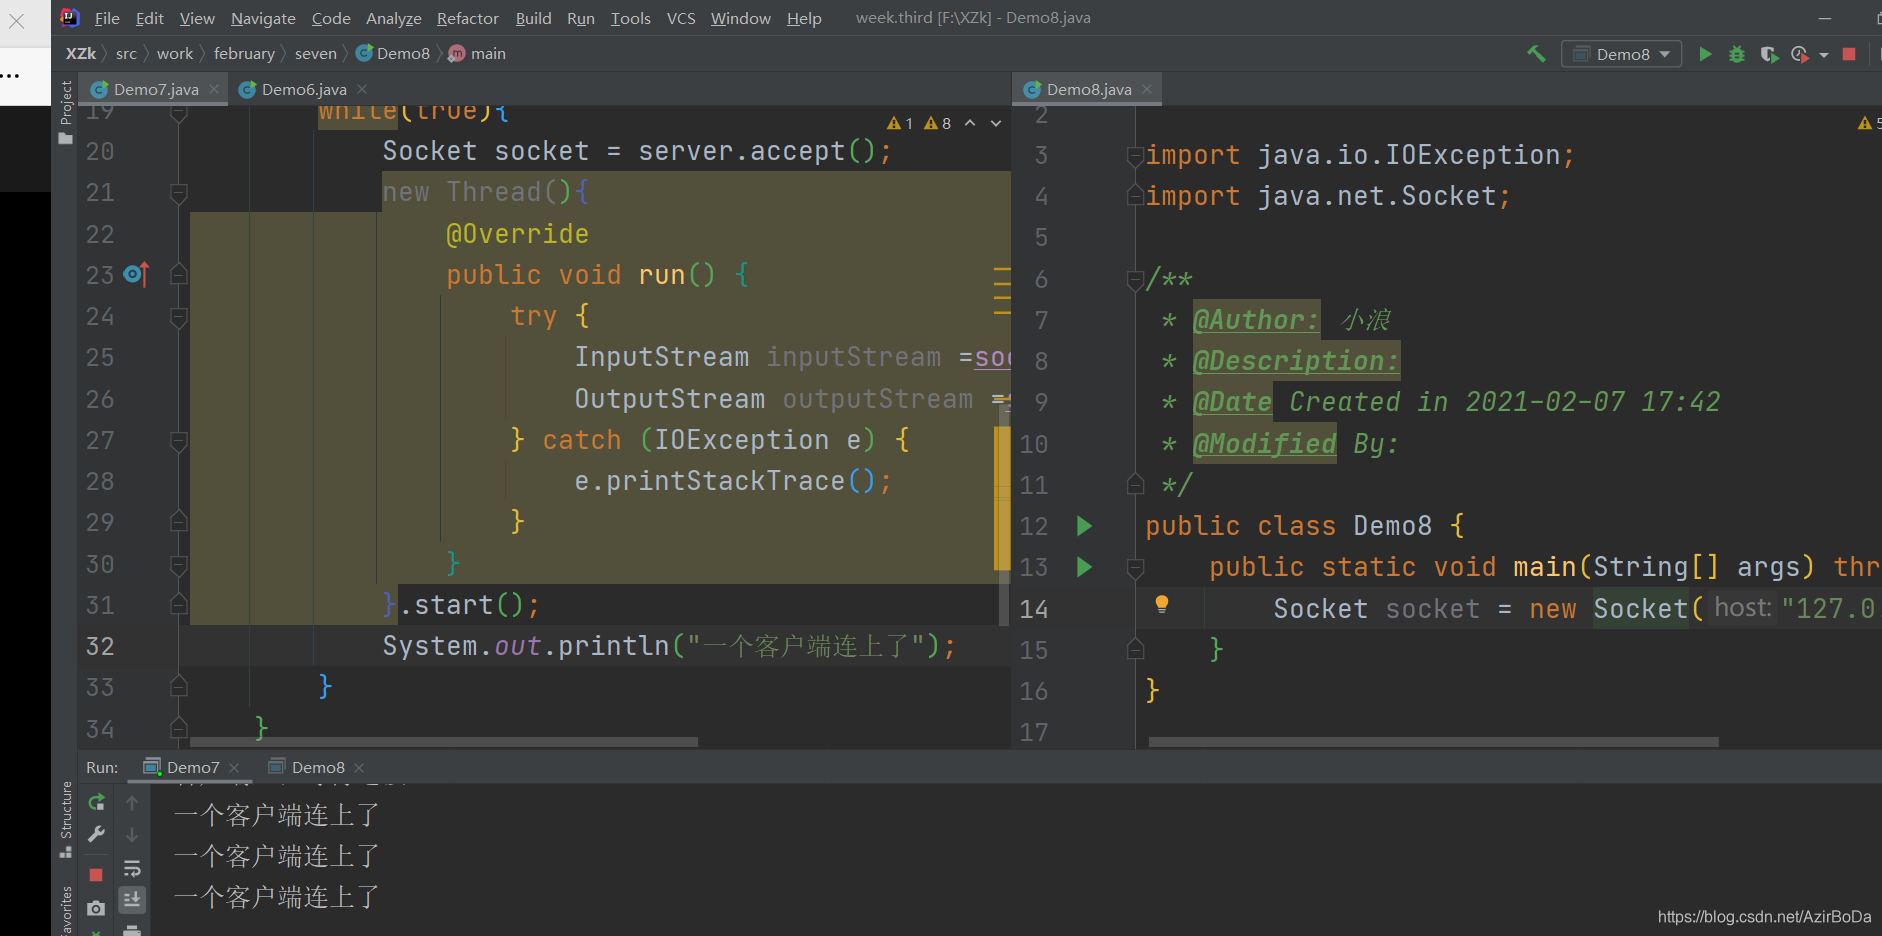Viewport: 1882px width, 936px height.
Task: Run class Demo8 from line 12 gutter arrow
Action: pos(1084,526)
